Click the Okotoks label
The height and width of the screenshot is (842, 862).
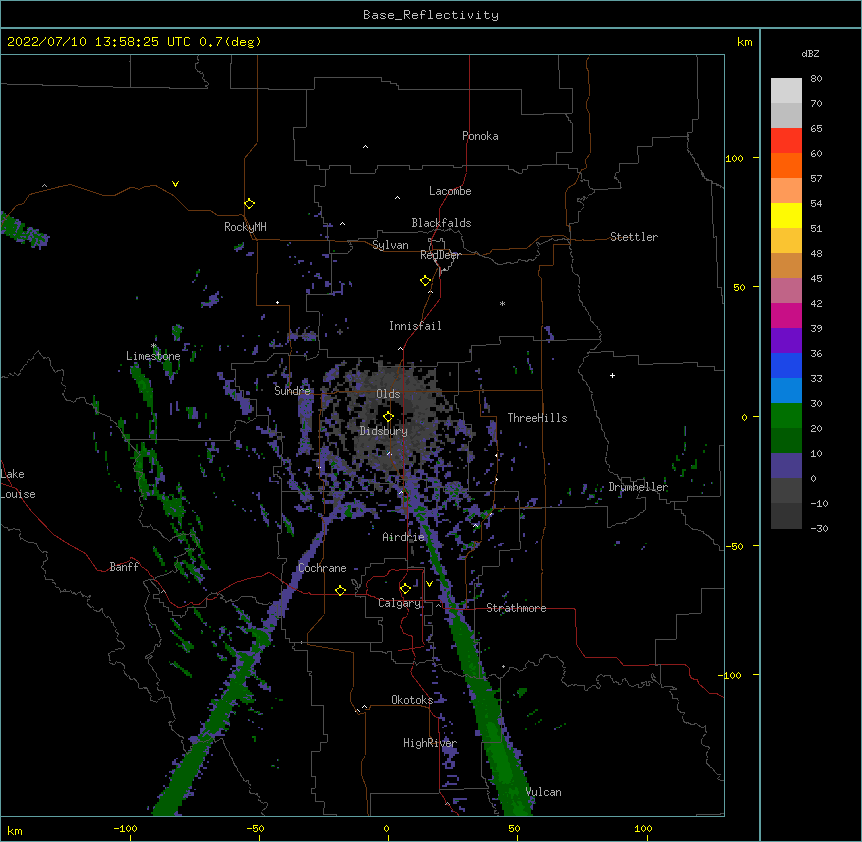[x=412, y=700]
